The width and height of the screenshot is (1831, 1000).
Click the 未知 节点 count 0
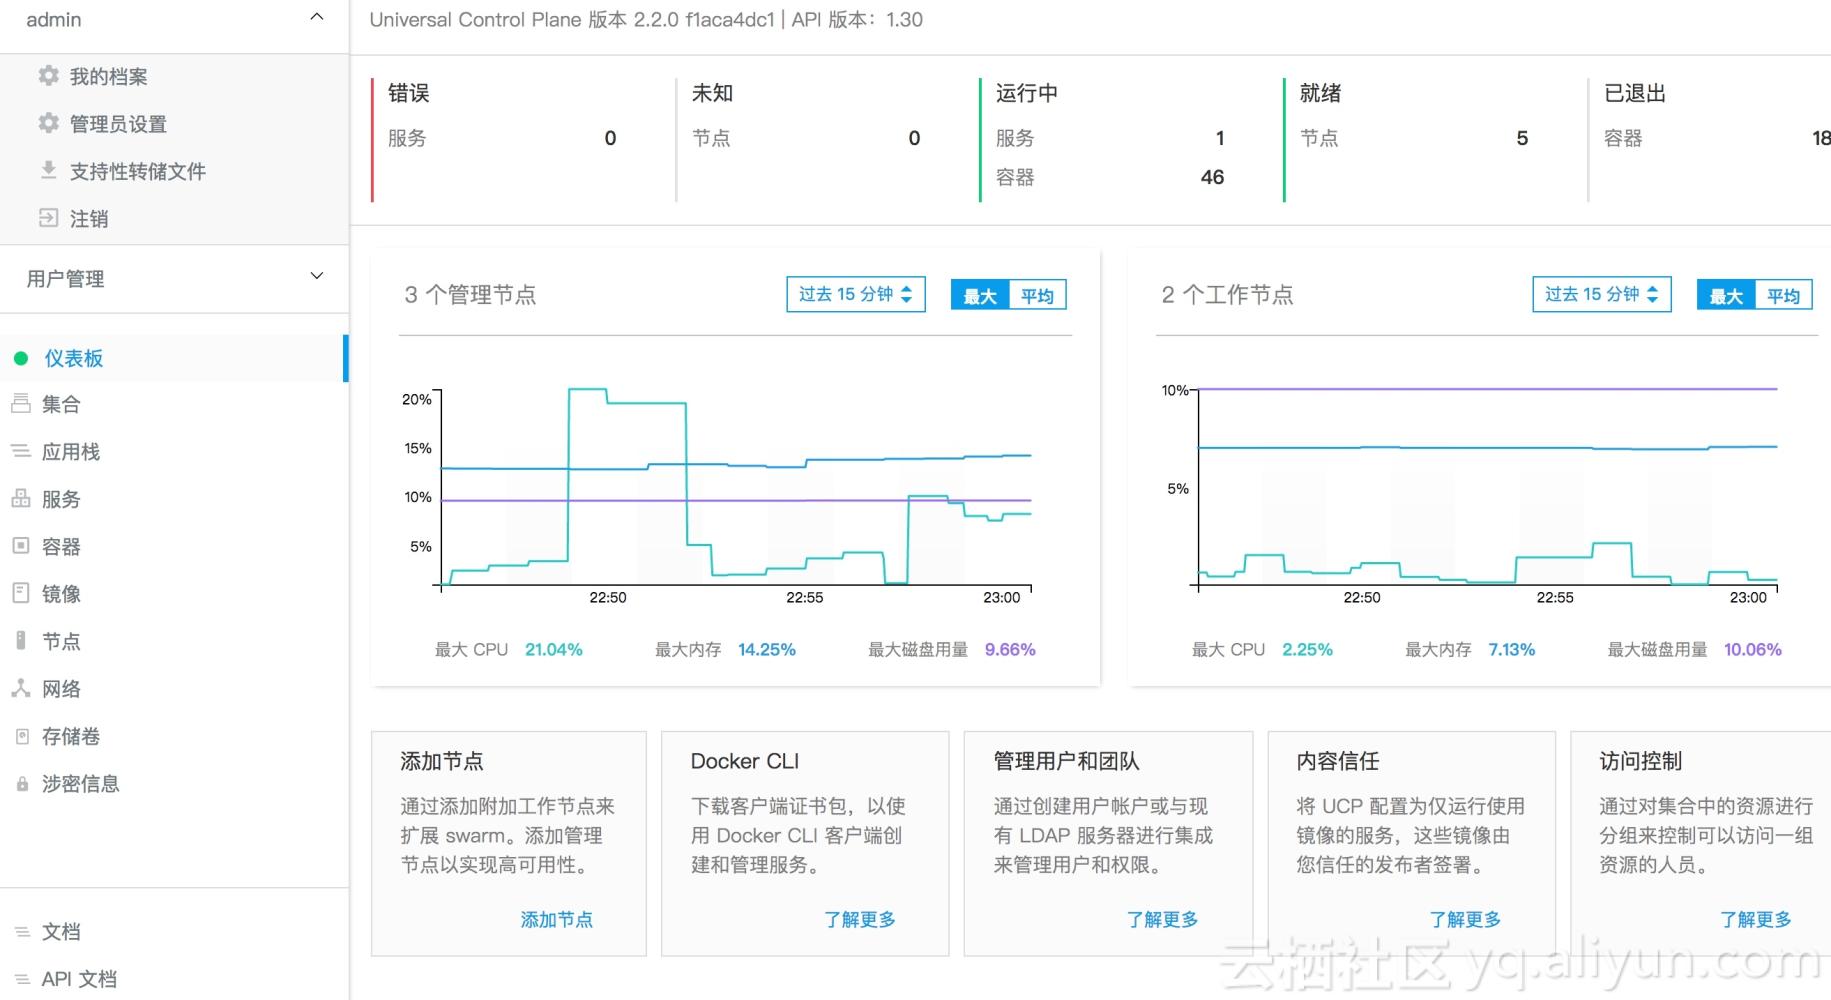click(x=914, y=138)
